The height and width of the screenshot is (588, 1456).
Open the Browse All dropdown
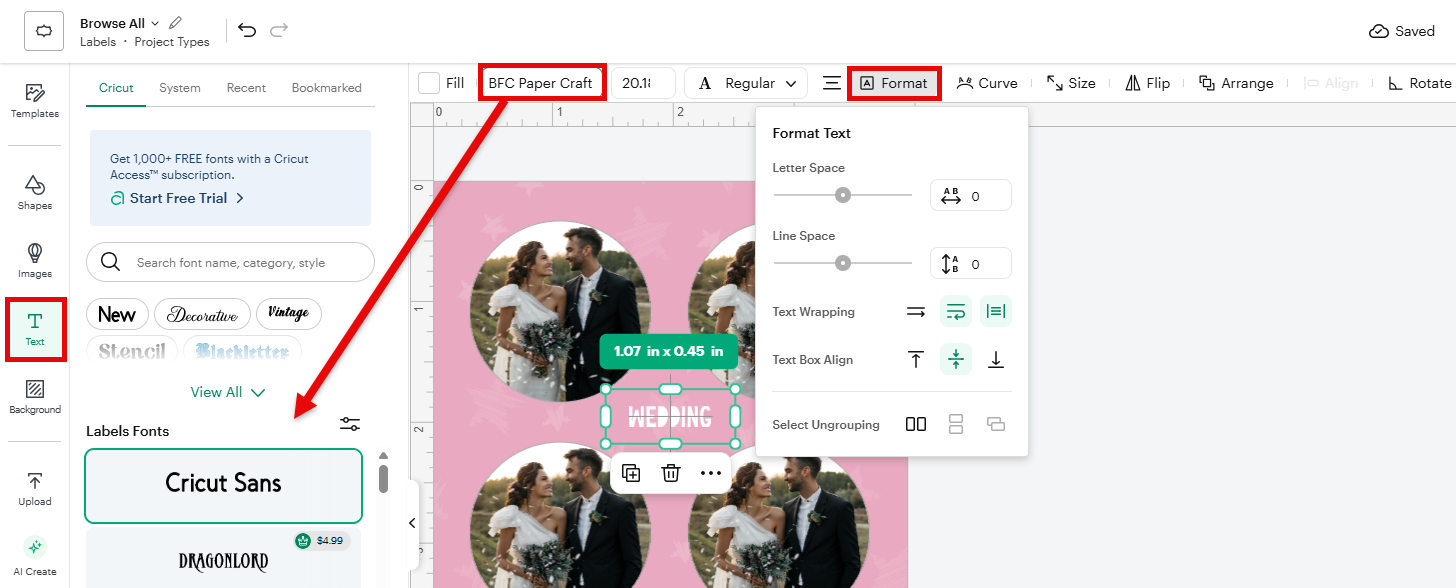pos(119,23)
